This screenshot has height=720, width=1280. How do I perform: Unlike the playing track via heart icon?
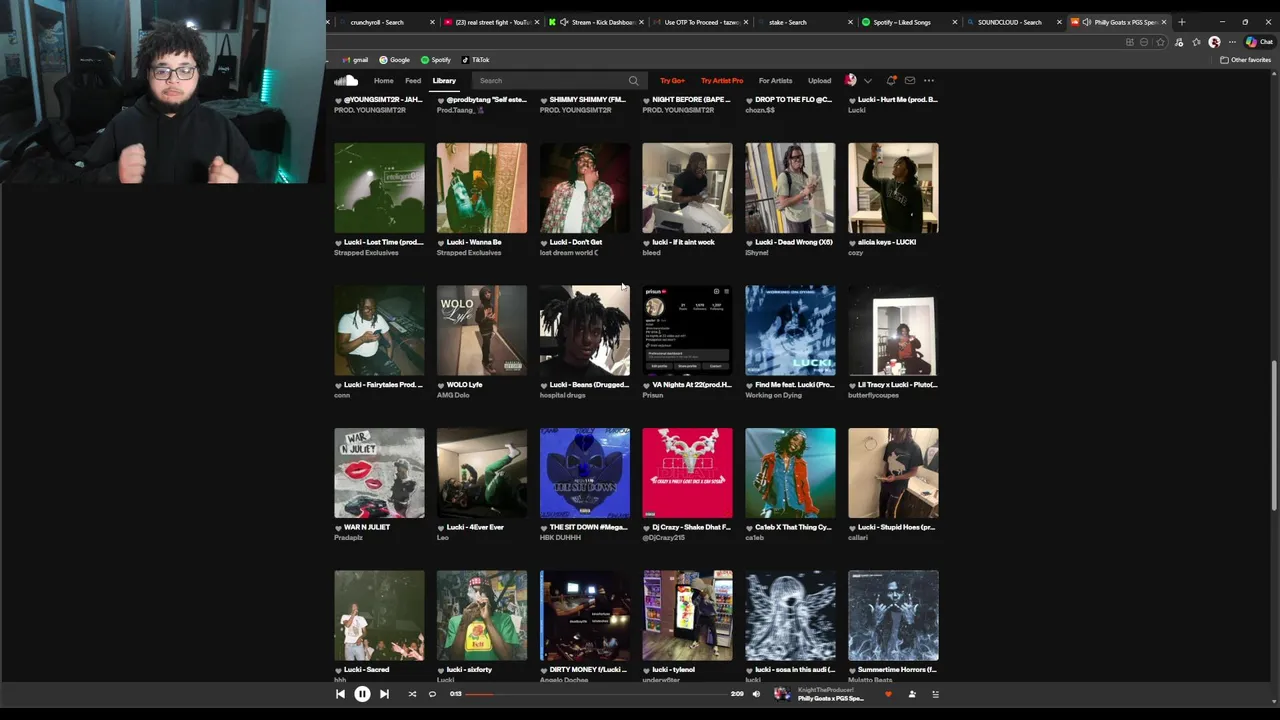tap(888, 694)
